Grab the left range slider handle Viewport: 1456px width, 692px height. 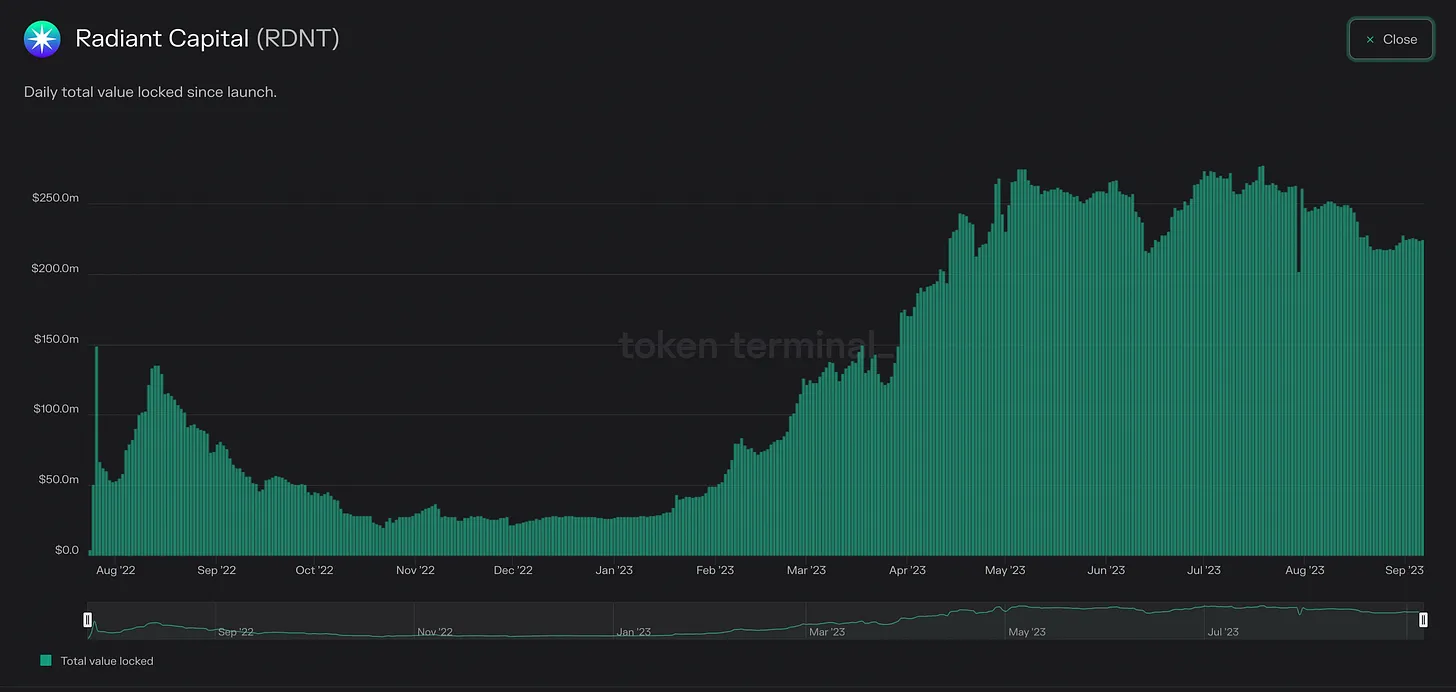pos(87,620)
